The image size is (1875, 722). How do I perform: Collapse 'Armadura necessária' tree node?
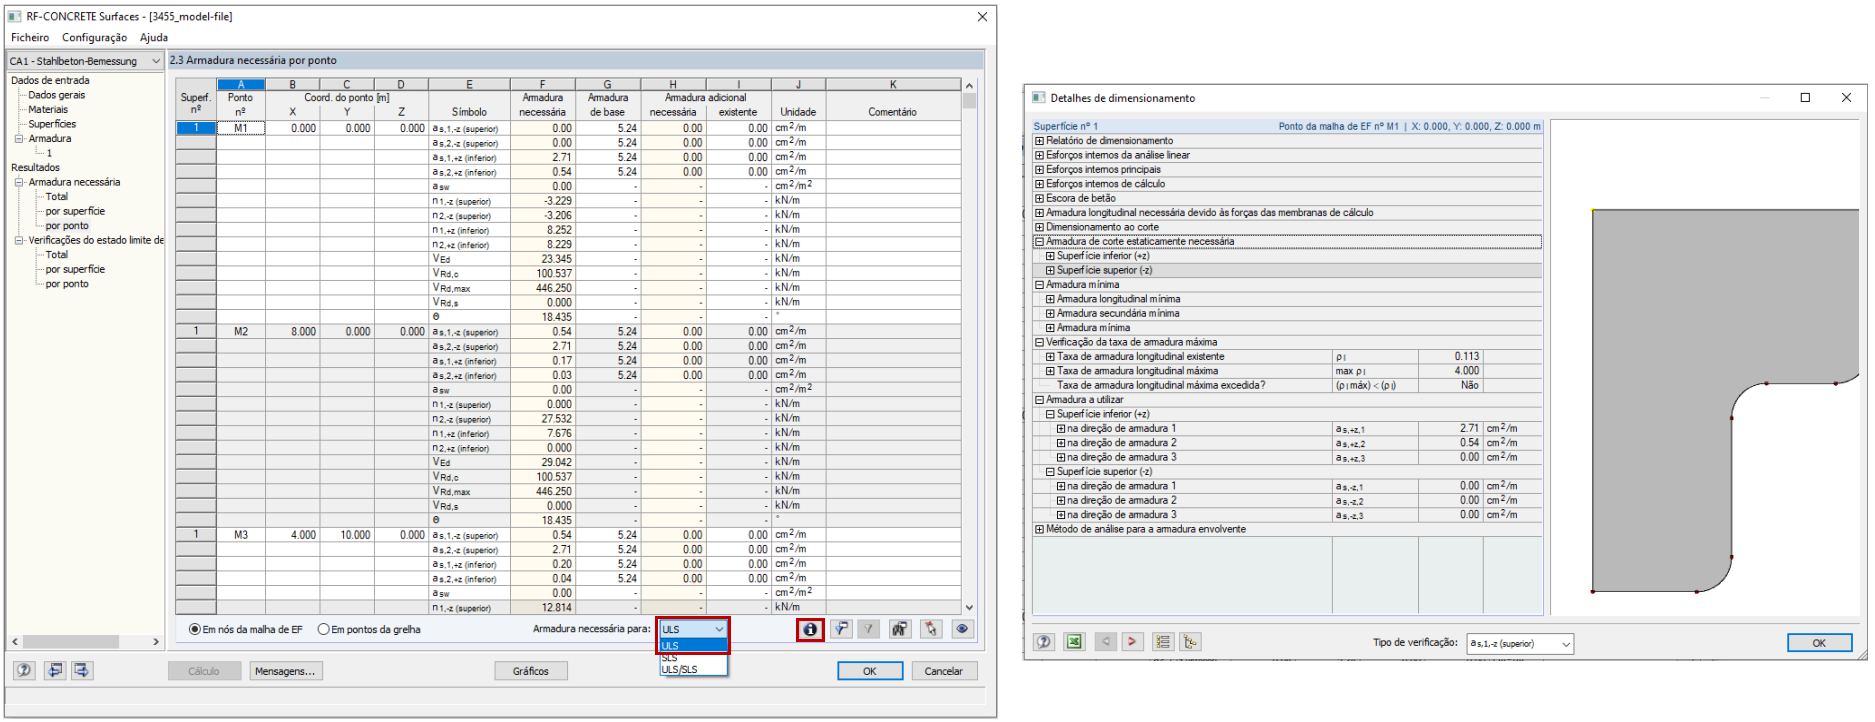(x=19, y=182)
